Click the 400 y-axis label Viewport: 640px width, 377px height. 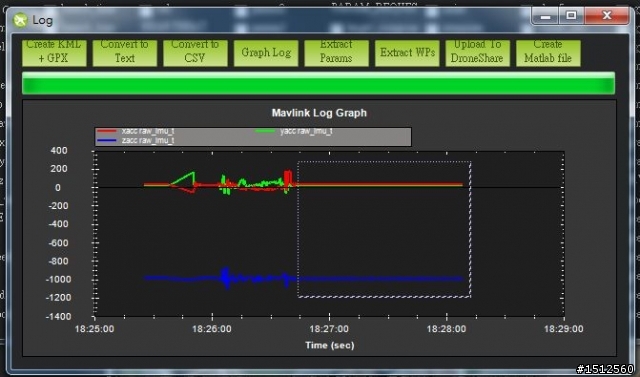[59, 151]
